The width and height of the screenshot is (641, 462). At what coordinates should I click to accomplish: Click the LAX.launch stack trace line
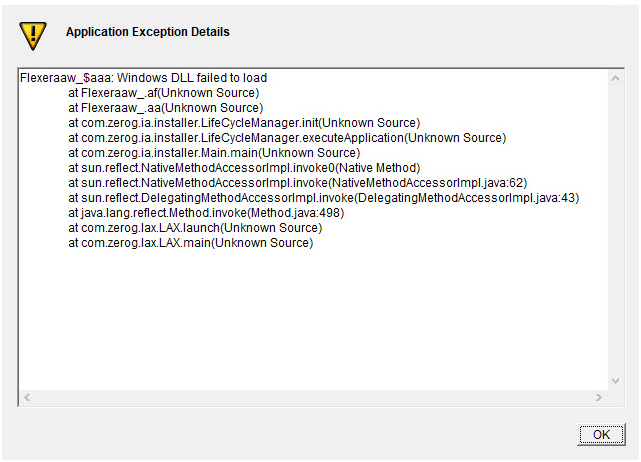[195, 228]
